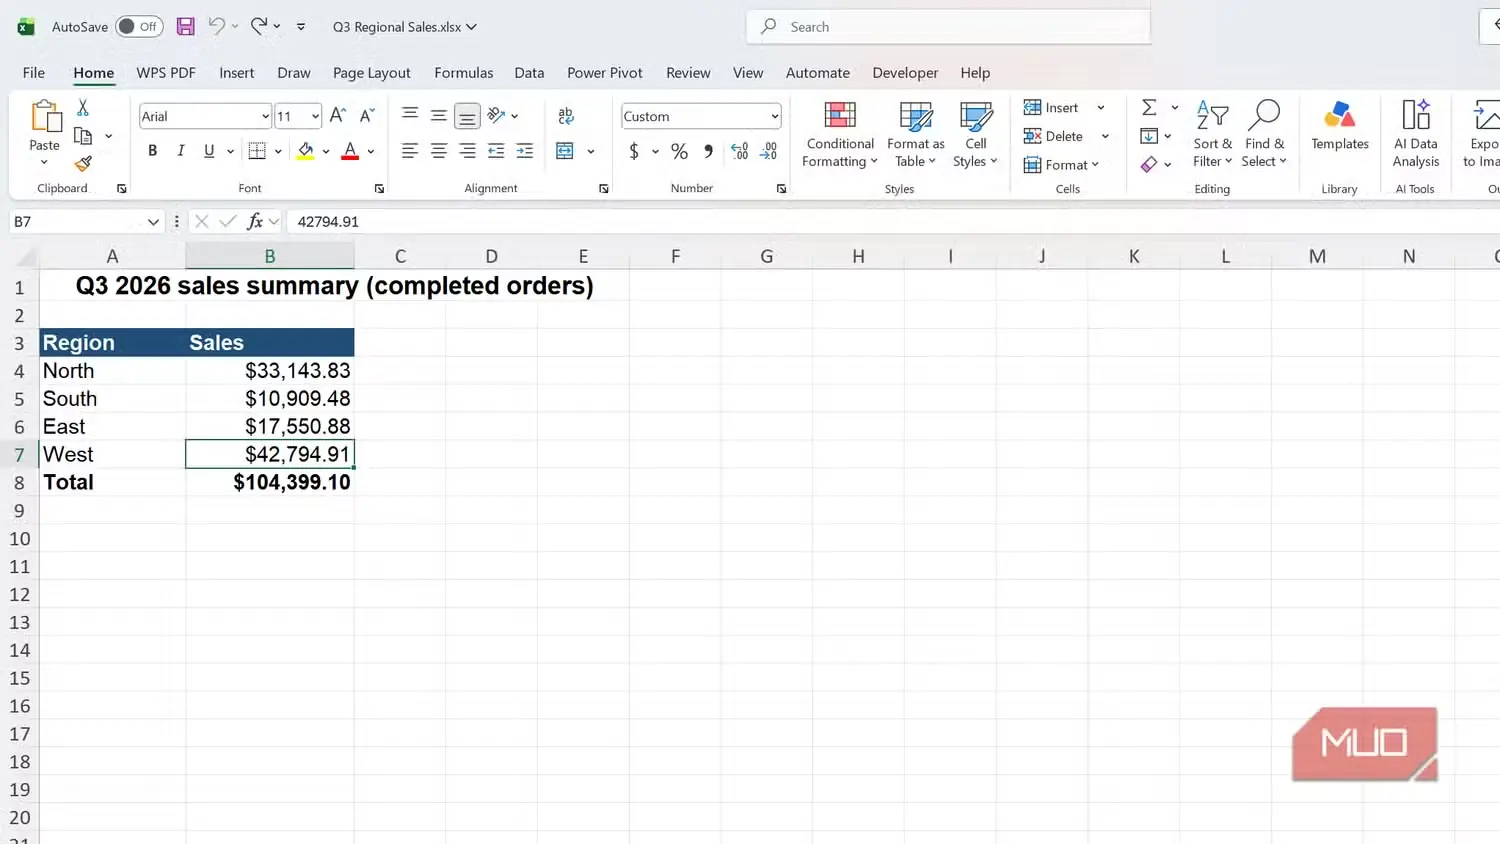The image size is (1500, 844).
Task: Activate the Format Painter brush
Action: (x=83, y=163)
